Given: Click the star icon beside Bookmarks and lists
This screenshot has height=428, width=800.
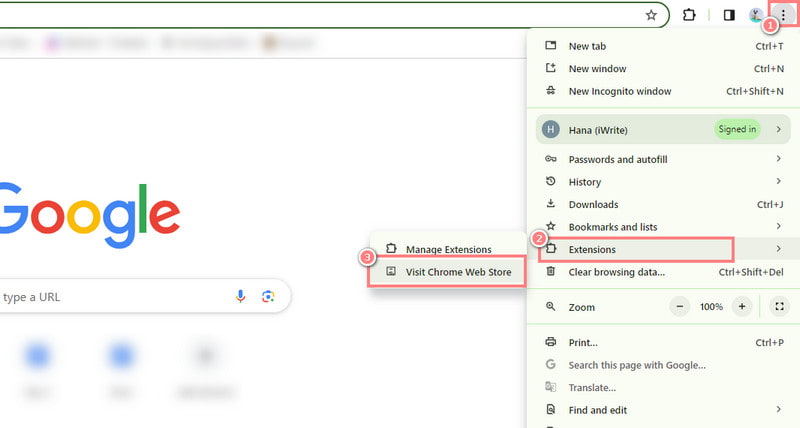Looking at the screenshot, I should [551, 226].
